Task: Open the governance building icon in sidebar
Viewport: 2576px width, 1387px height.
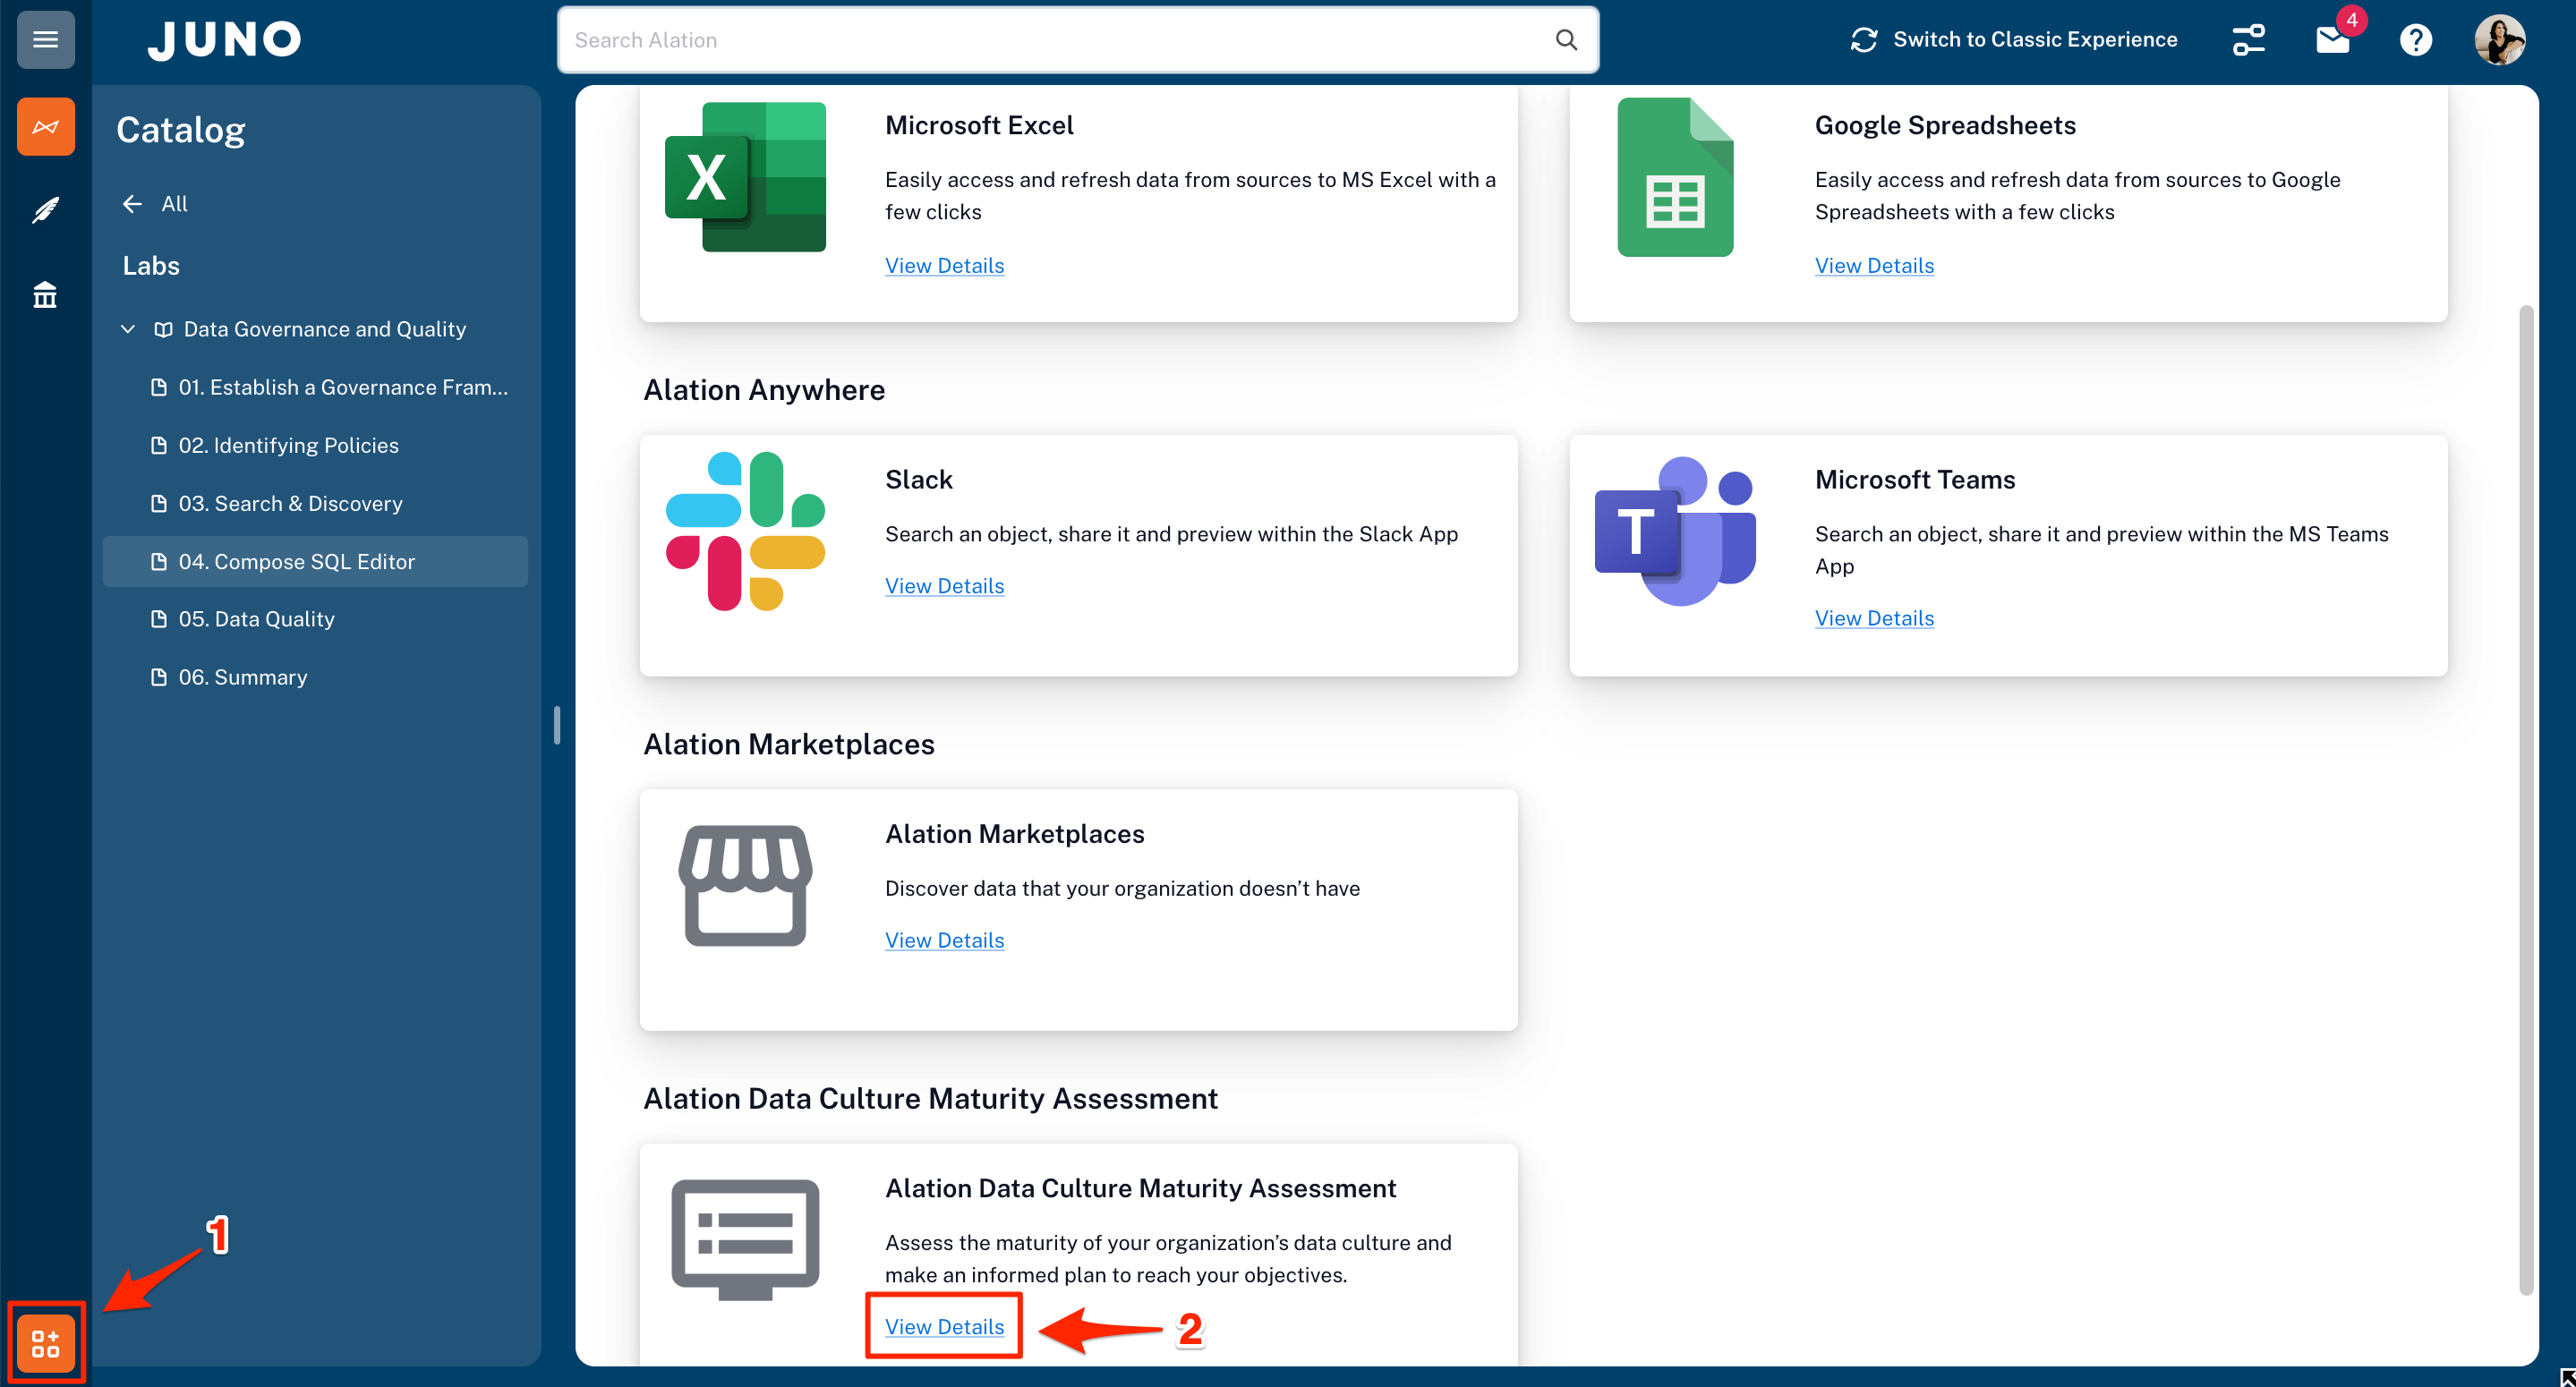Action: pyautogui.click(x=45, y=295)
